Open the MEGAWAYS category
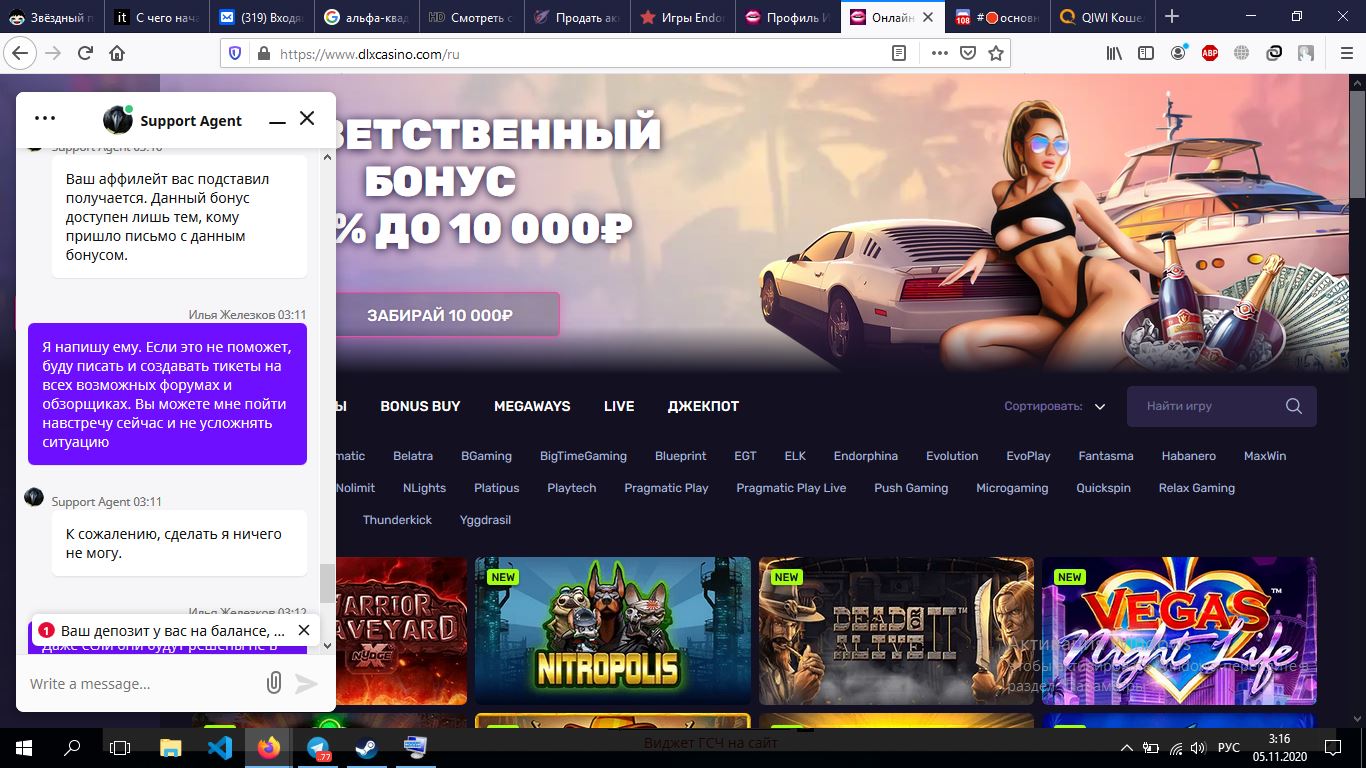This screenshot has width=1366, height=768. point(532,406)
